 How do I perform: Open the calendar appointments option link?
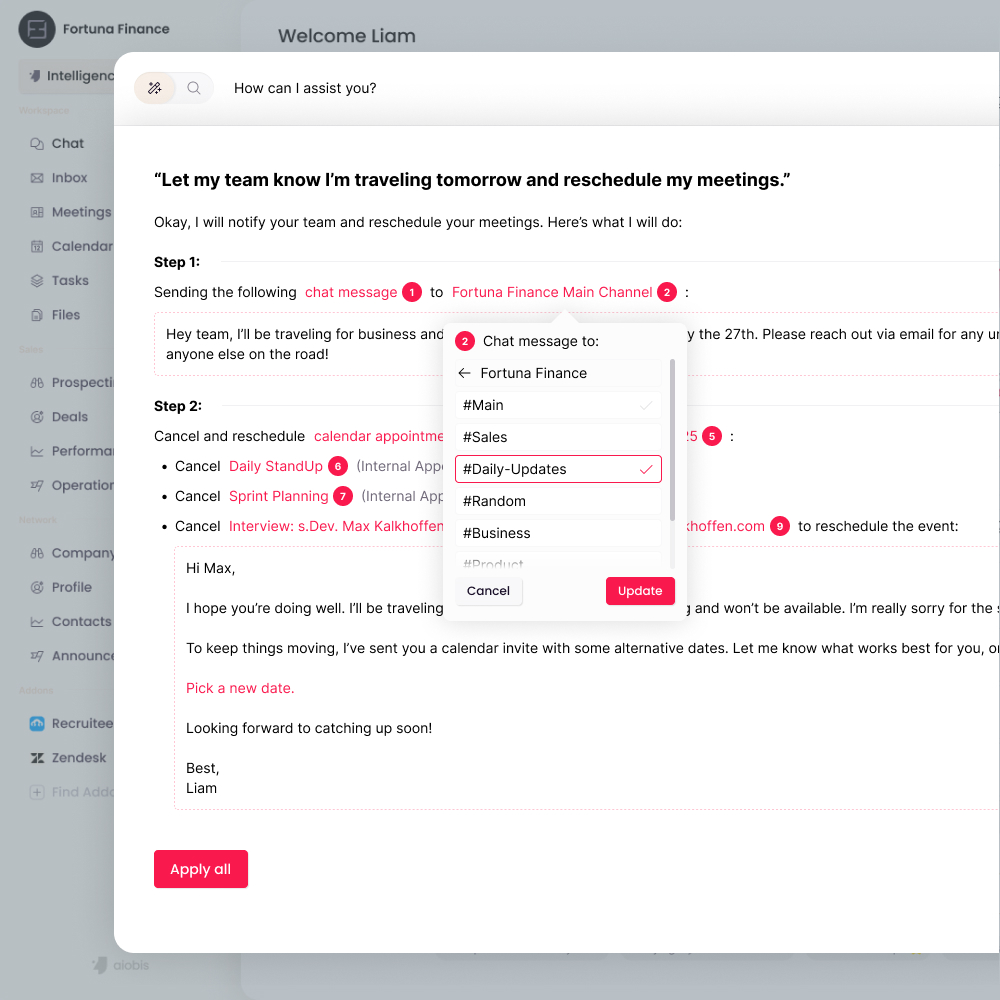379,436
